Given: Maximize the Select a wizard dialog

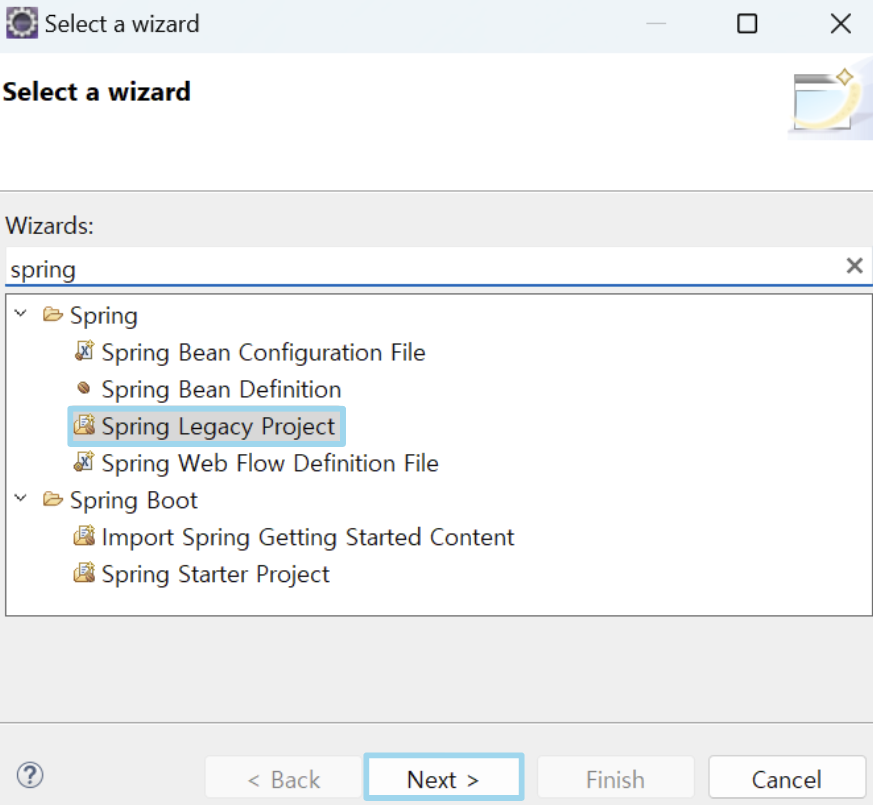Looking at the screenshot, I should coord(747,24).
